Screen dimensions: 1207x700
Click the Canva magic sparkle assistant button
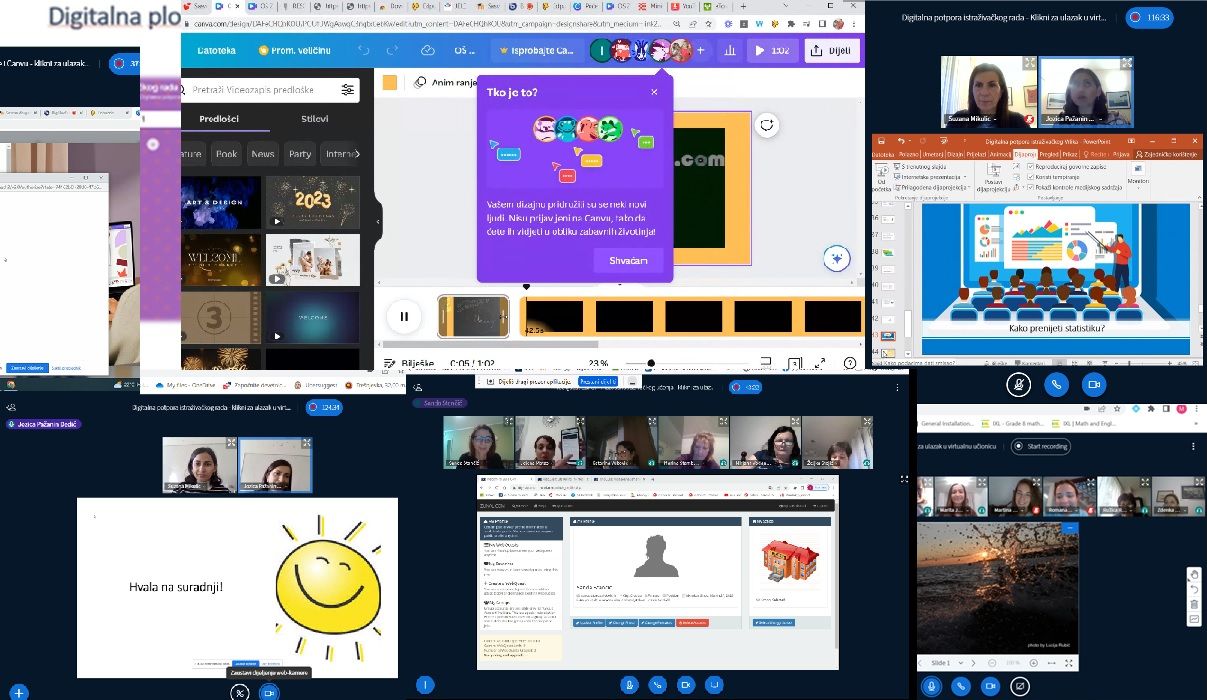(x=836, y=258)
